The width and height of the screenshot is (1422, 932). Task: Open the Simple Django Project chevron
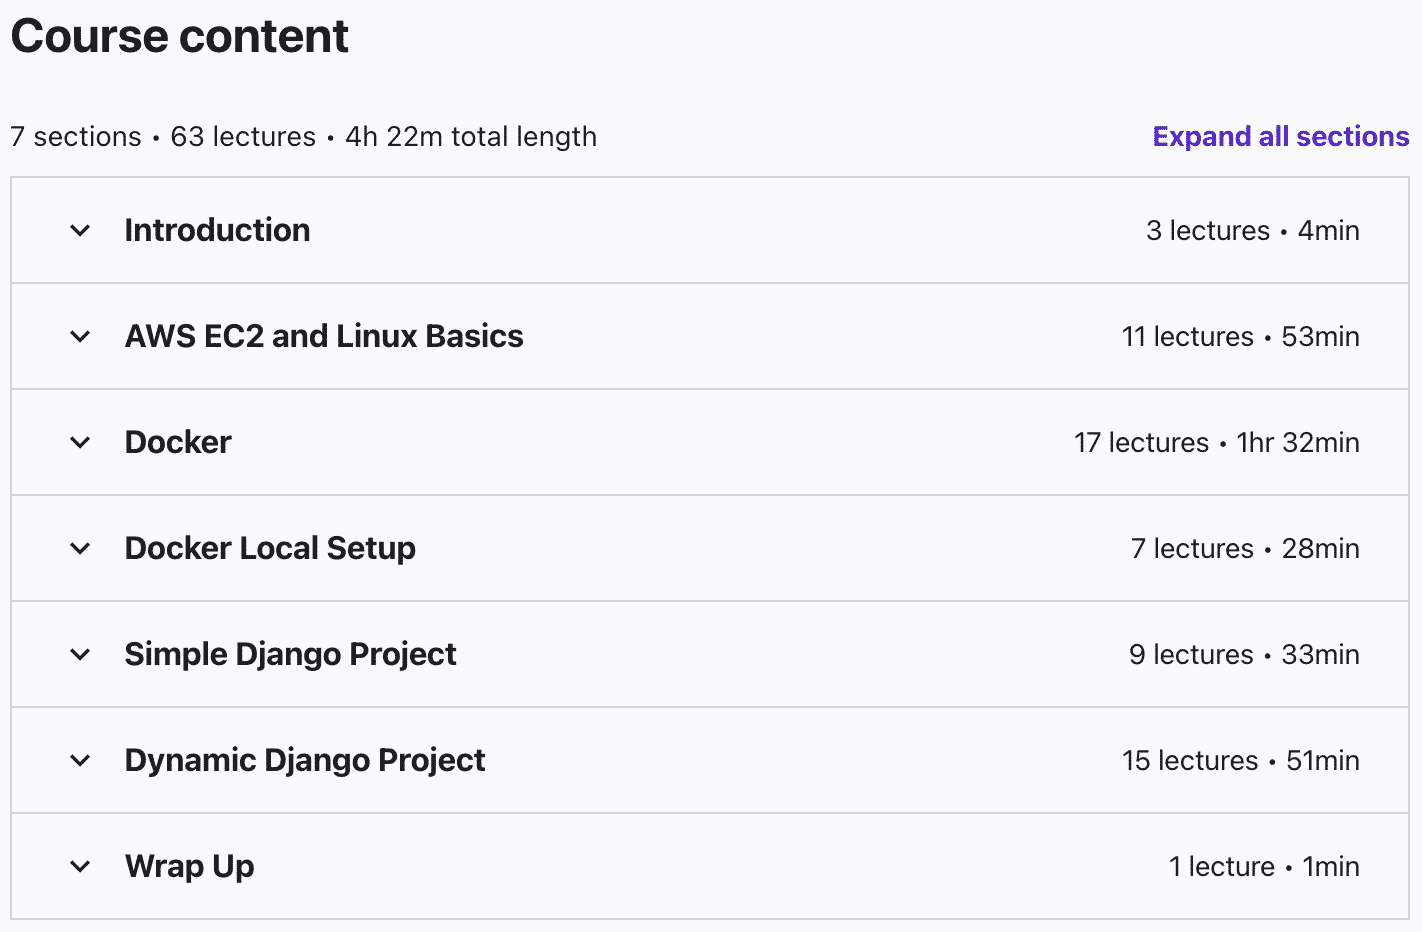[x=80, y=655]
